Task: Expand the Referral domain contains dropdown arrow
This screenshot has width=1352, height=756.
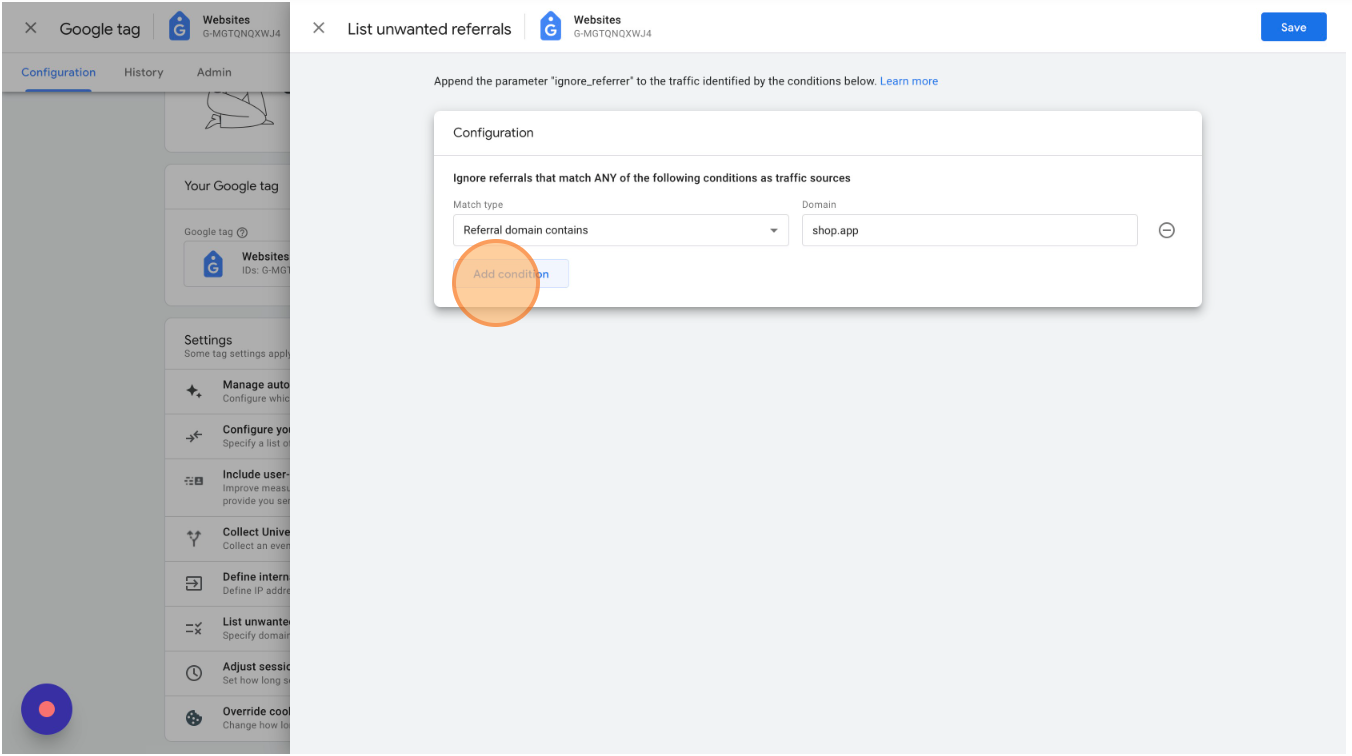Action: click(773, 231)
